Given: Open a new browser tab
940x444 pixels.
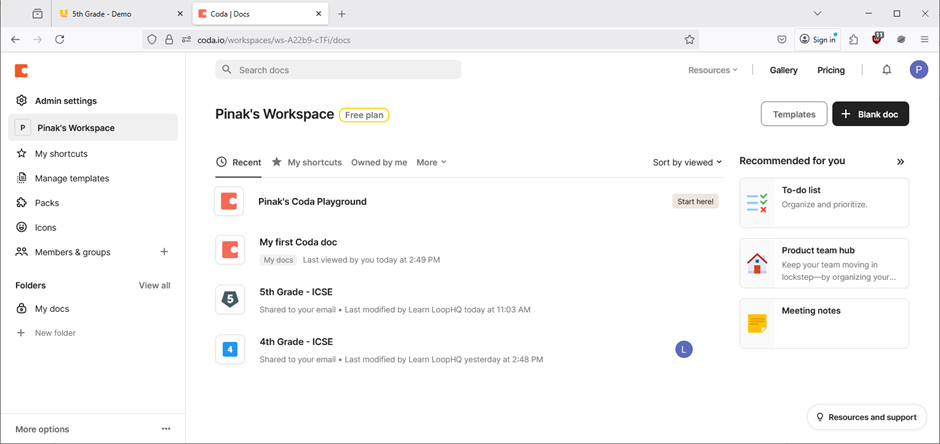Looking at the screenshot, I should pos(342,13).
